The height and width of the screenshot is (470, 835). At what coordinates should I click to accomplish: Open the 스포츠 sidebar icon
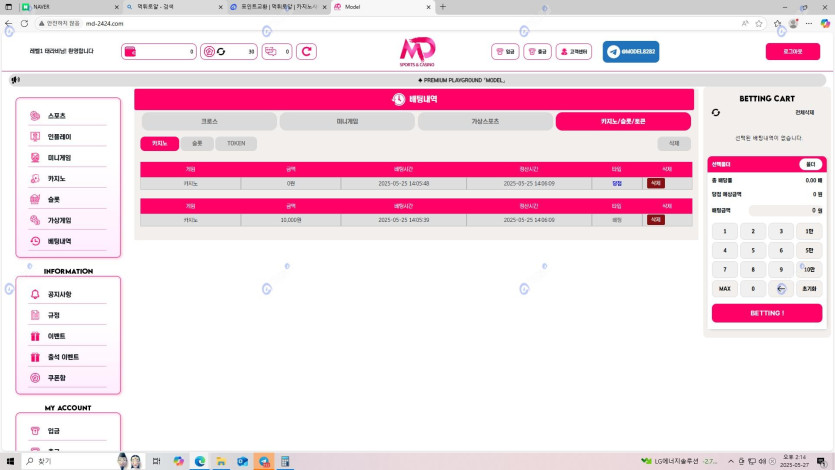coord(35,116)
